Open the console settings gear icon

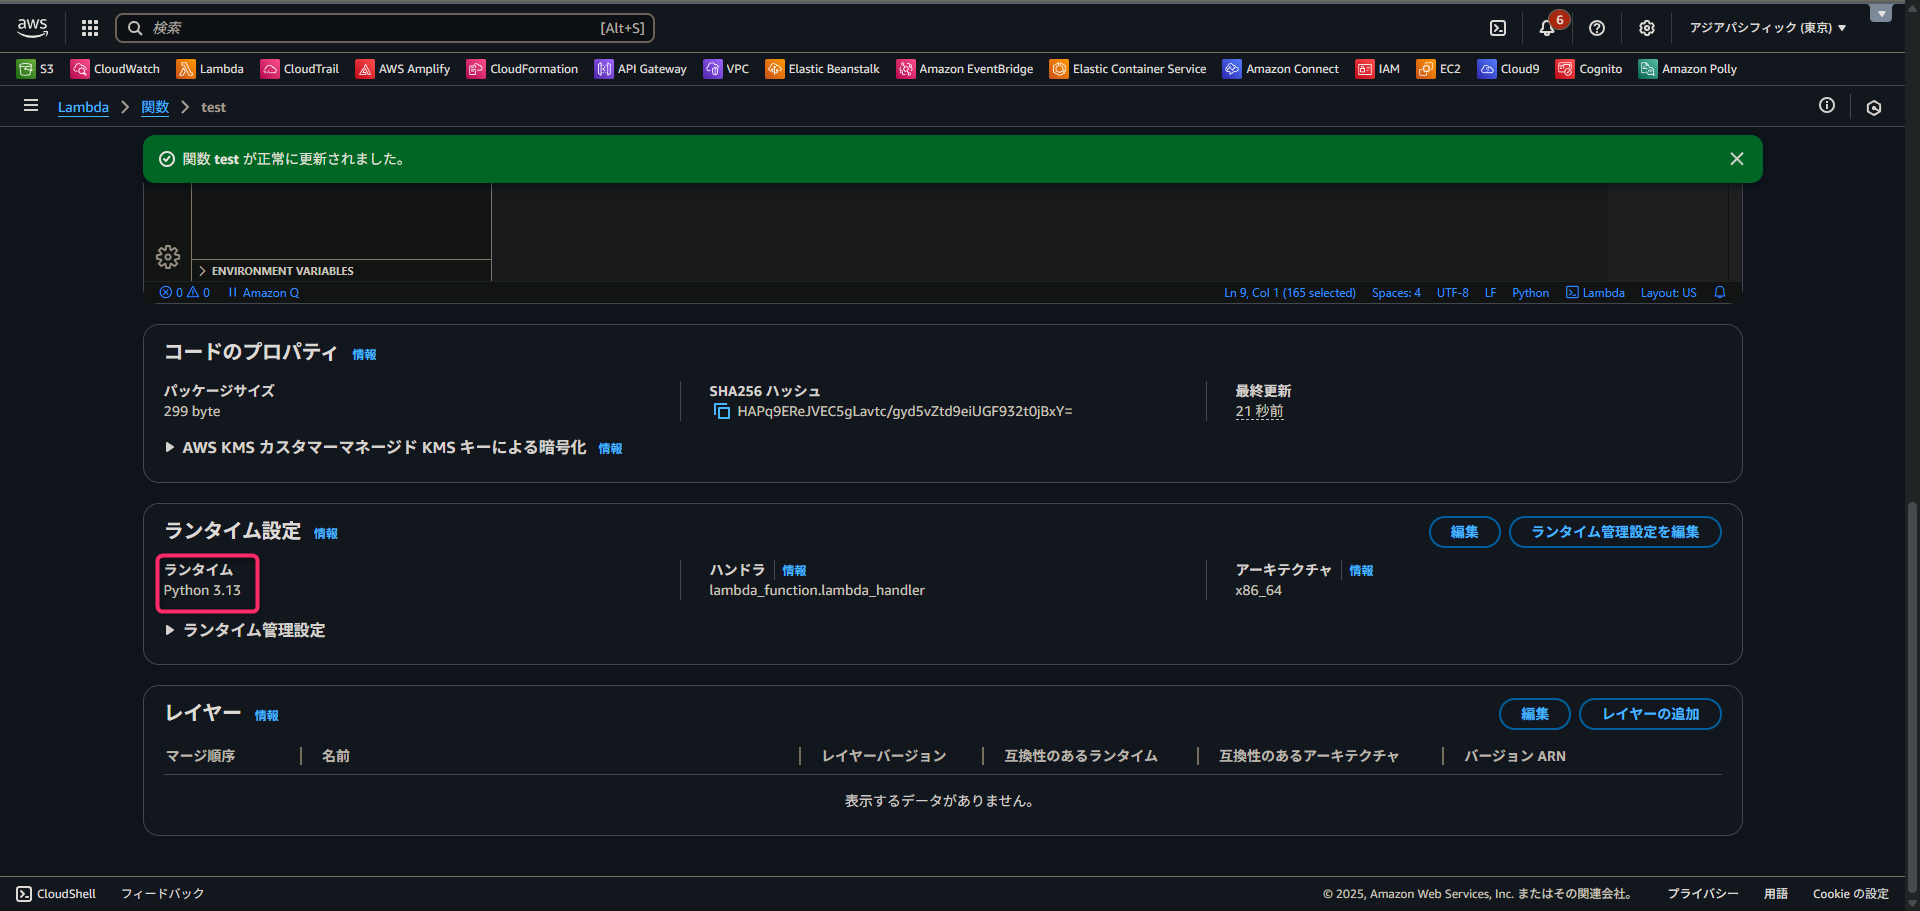click(x=1646, y=28)
